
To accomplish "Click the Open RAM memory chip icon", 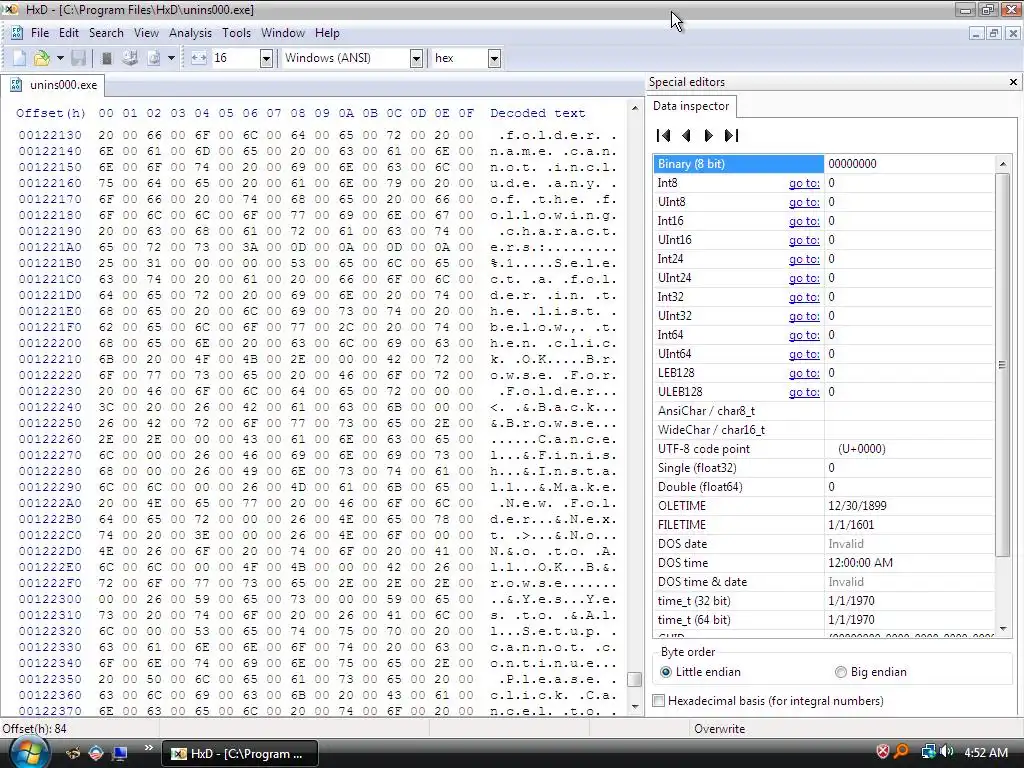I will pos(107,58).
